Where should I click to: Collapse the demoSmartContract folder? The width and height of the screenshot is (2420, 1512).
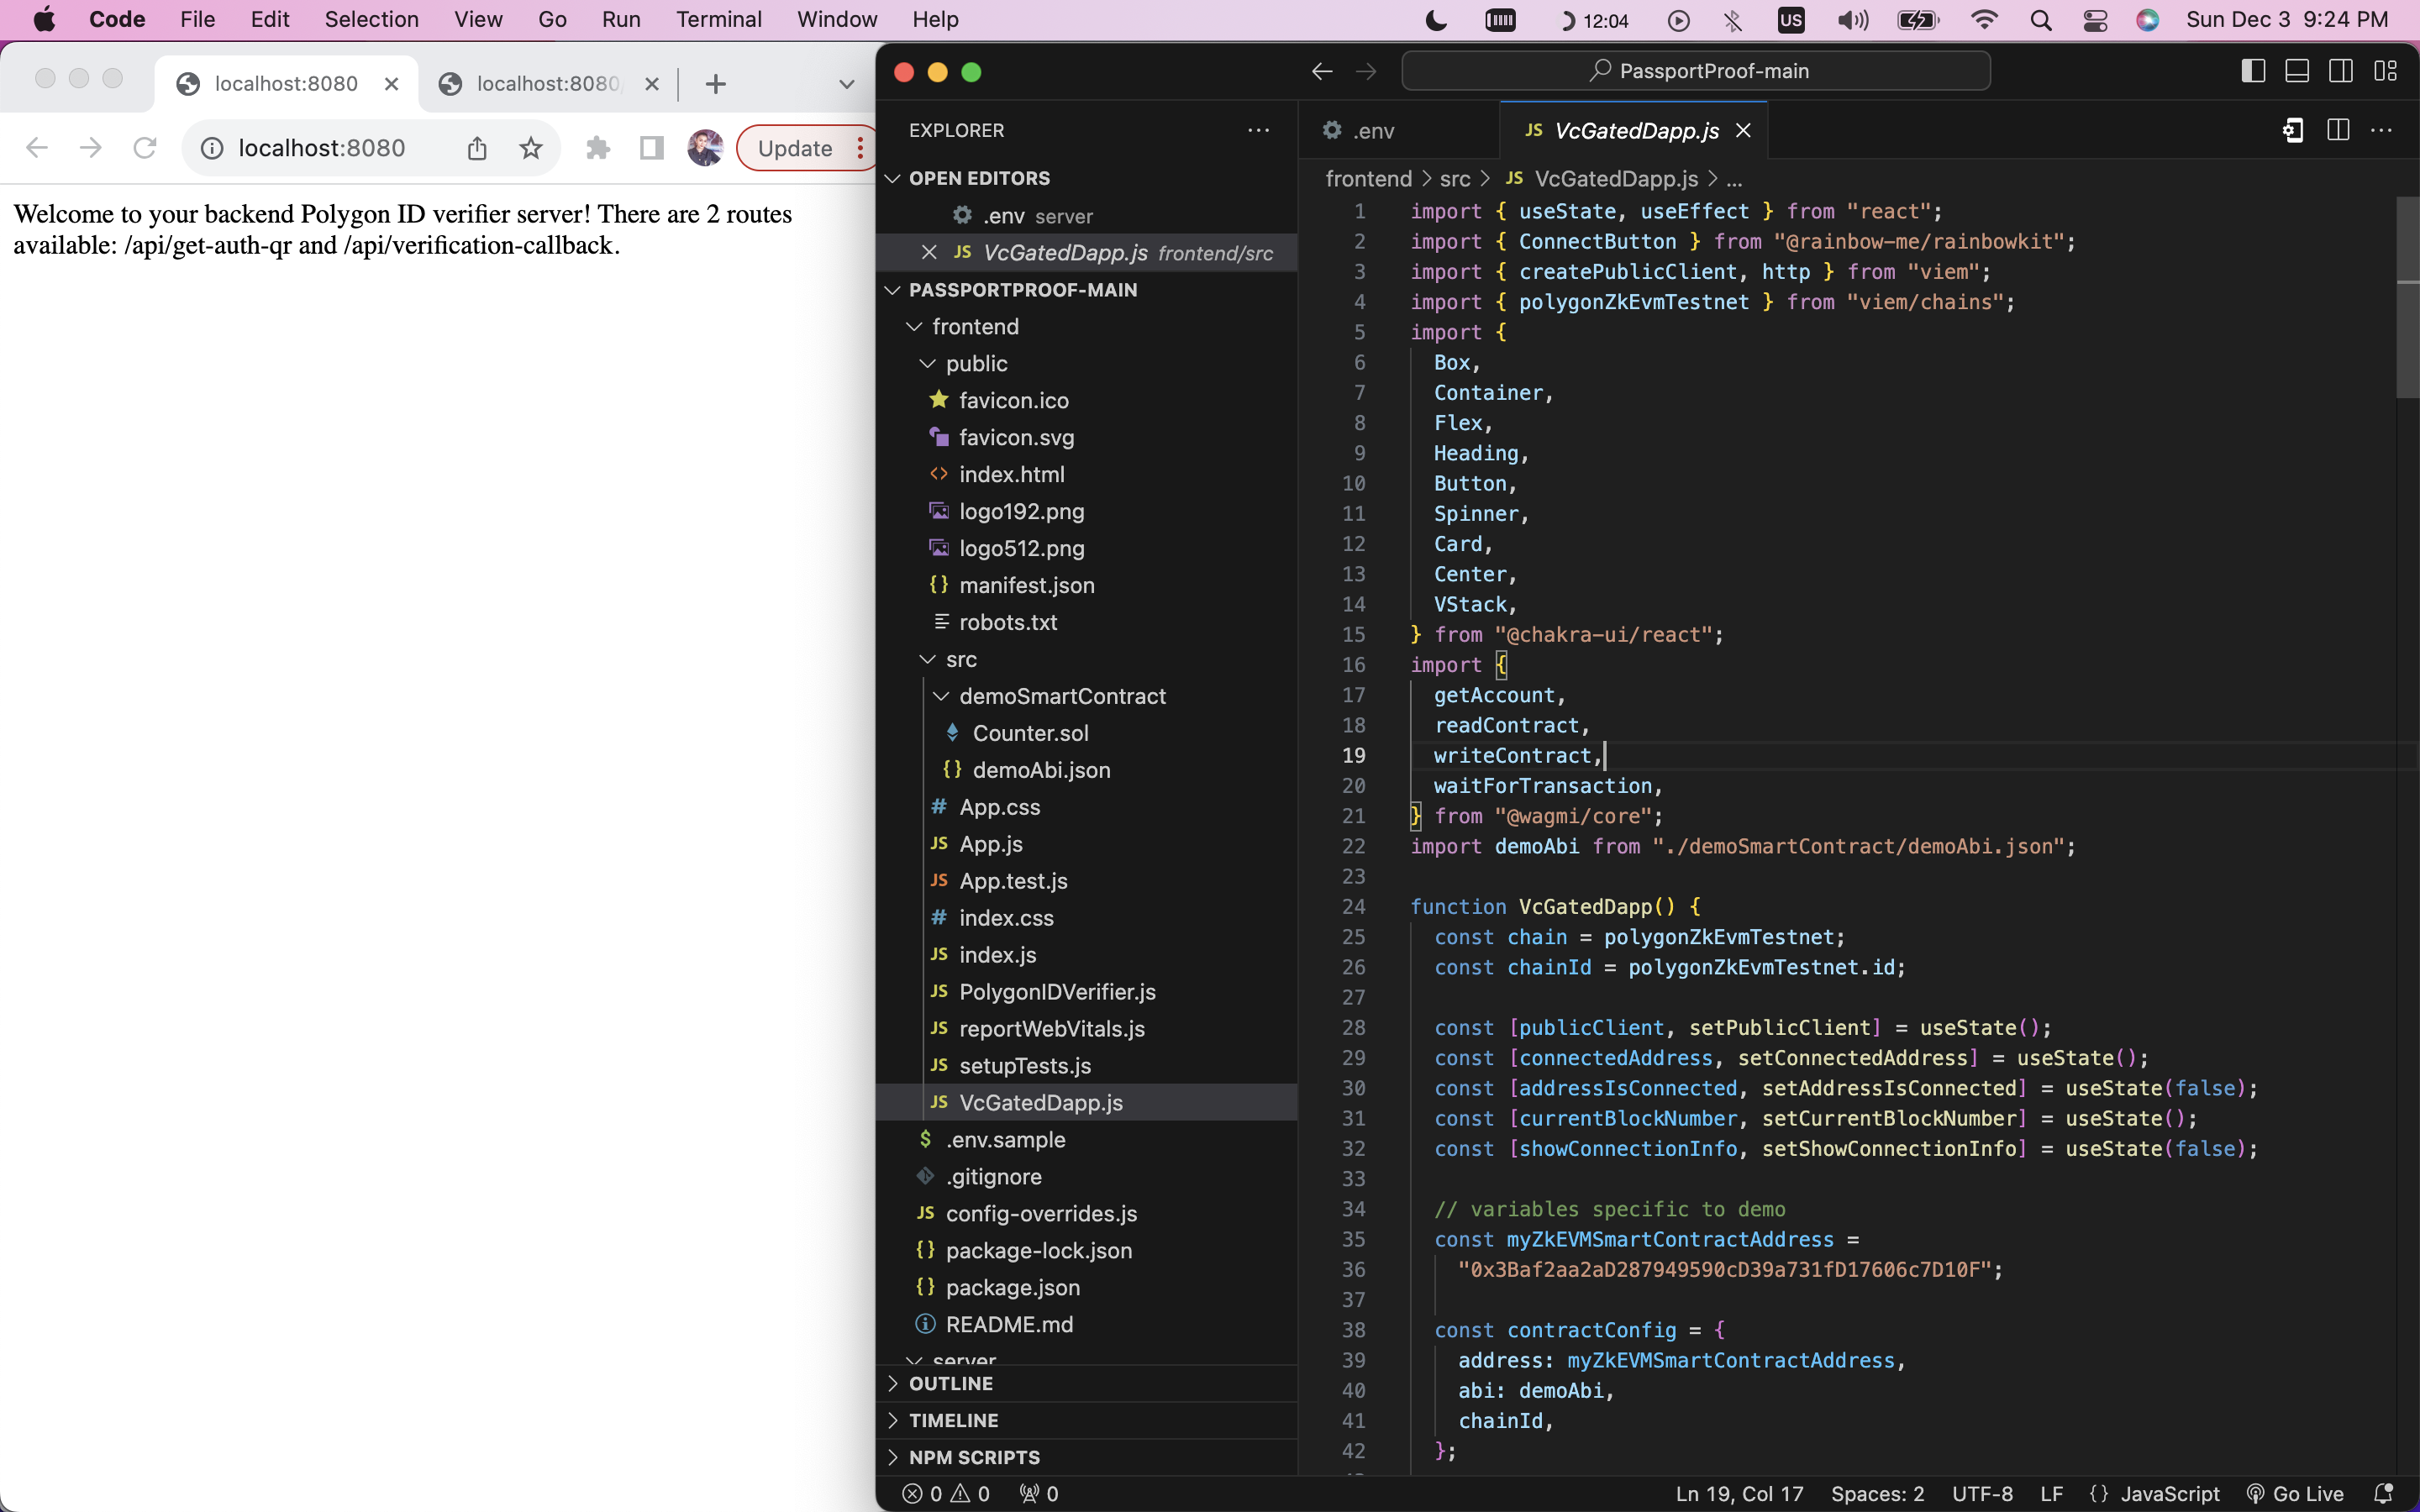coord(1061,696)
